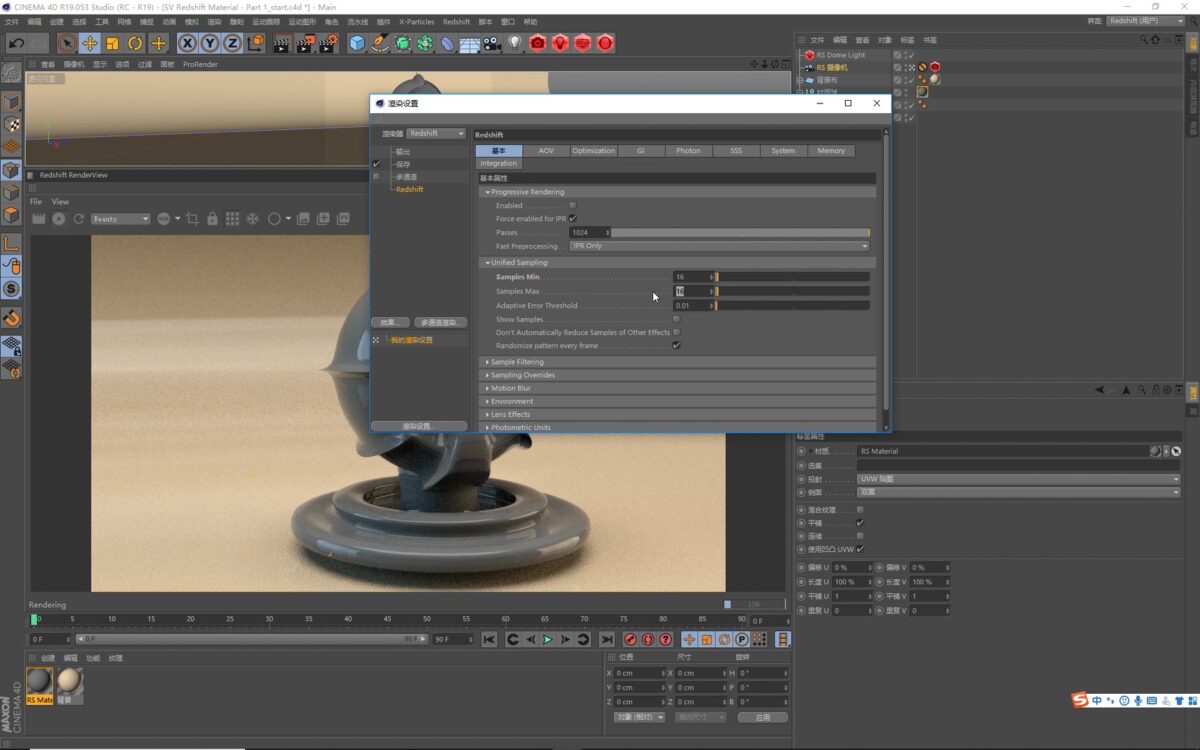The width and height of the screenshot is (1200, 750).
Task: Select the Integration tab
Action: [498, 163]
